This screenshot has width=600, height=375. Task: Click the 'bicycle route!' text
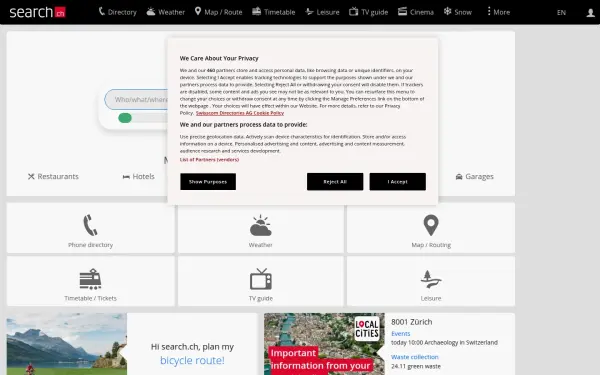point(192,360)
